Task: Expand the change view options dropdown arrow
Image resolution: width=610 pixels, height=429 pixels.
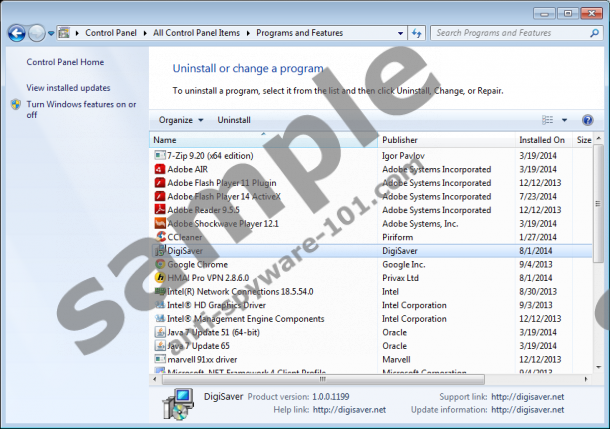Action: point(564,120)
